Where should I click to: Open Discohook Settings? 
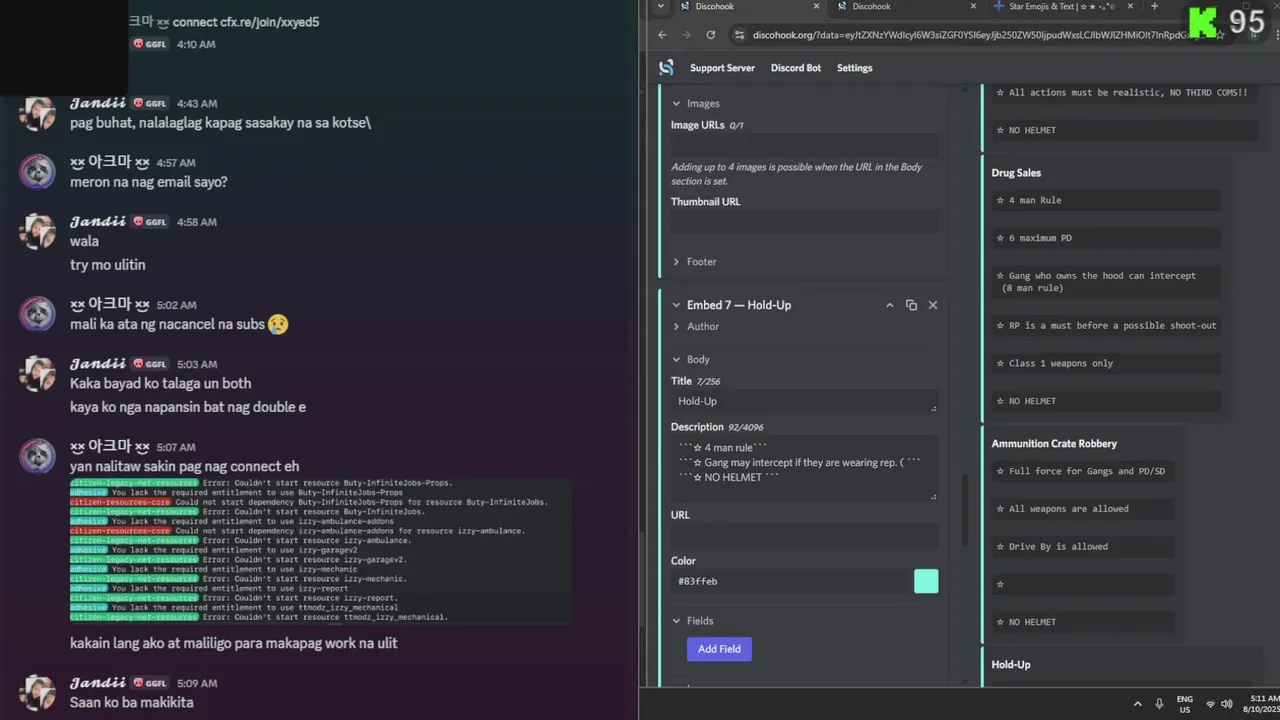click(x=855, y=68)
